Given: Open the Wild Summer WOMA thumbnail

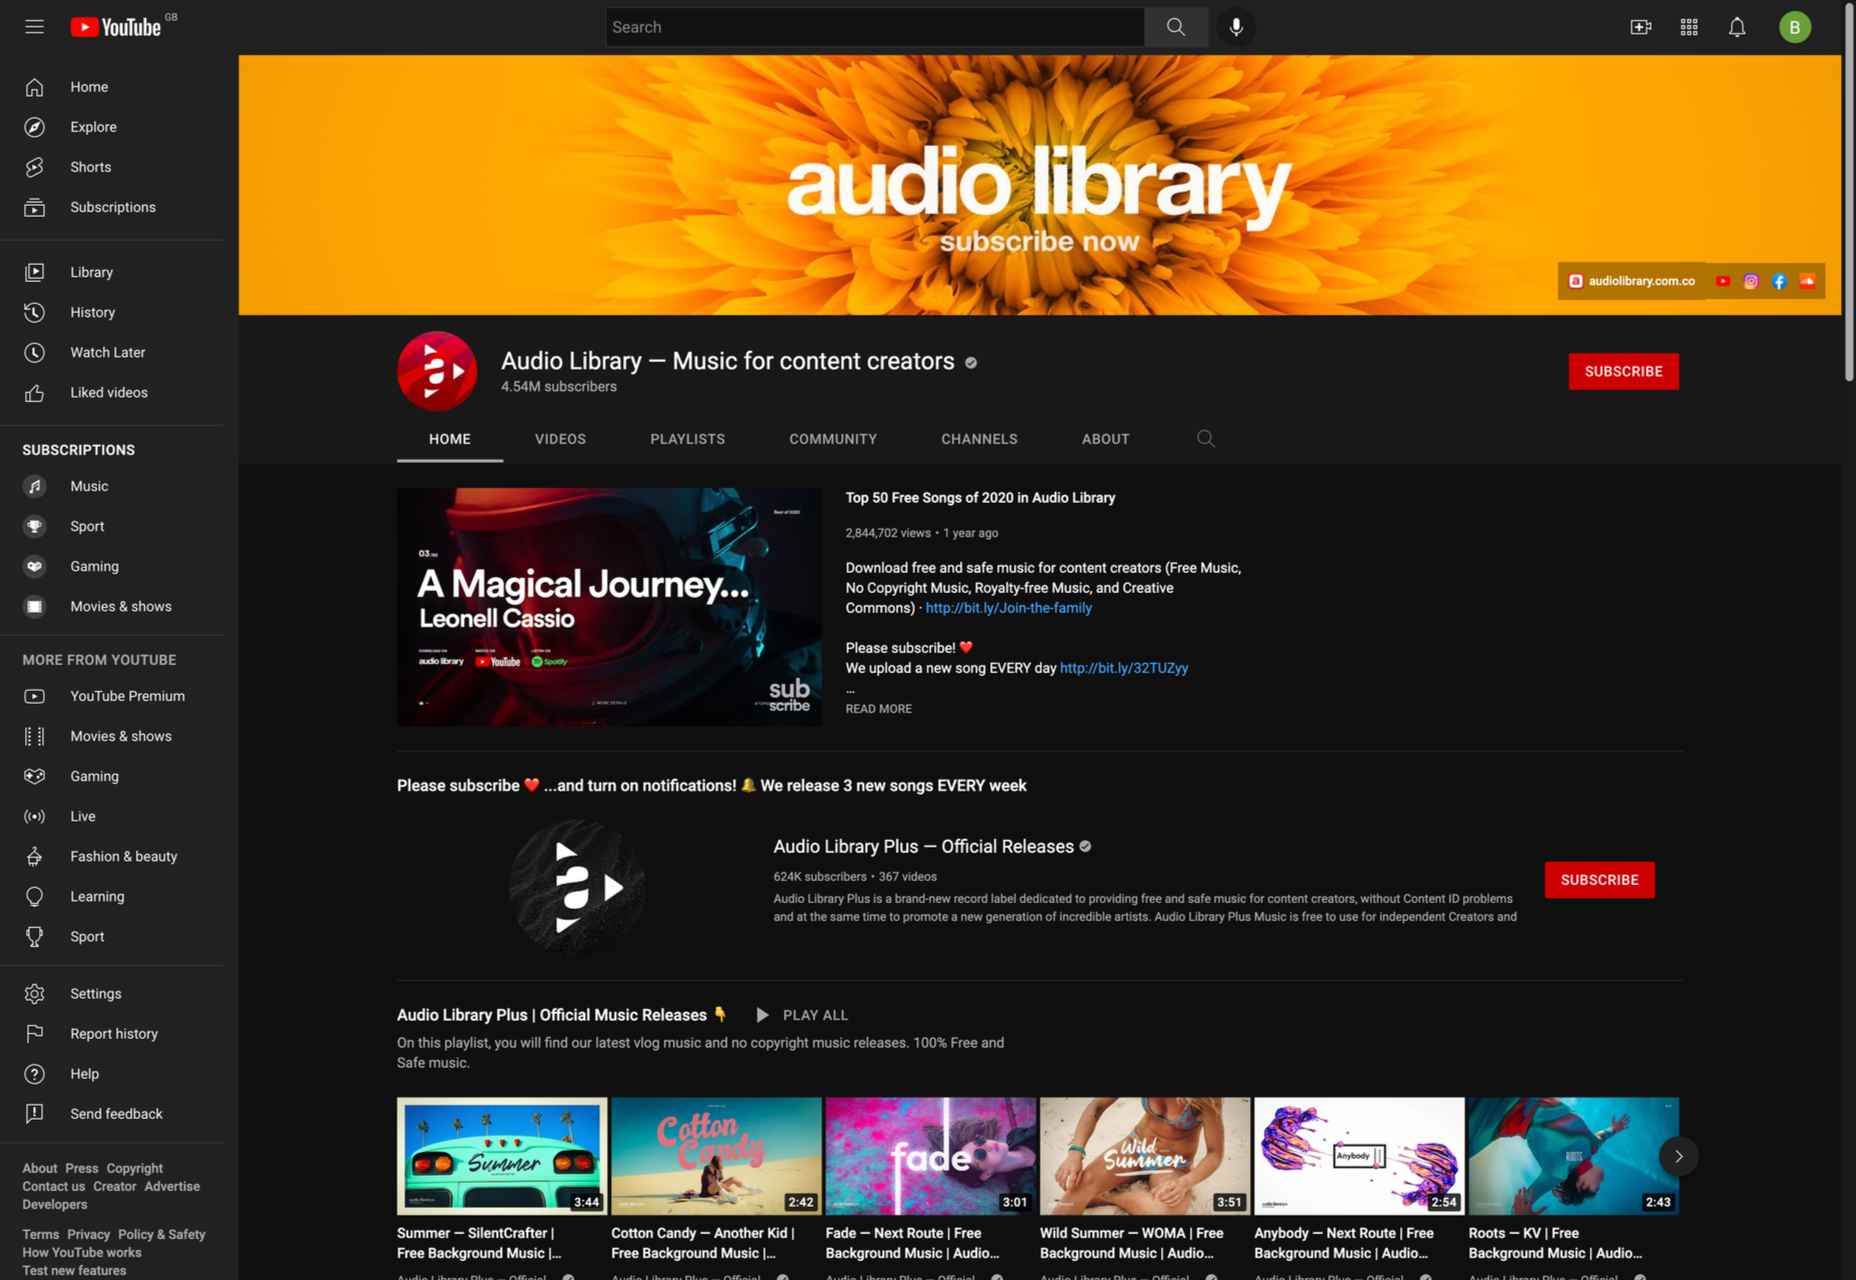Looking at the screenshot, I should point(1145,1156).
